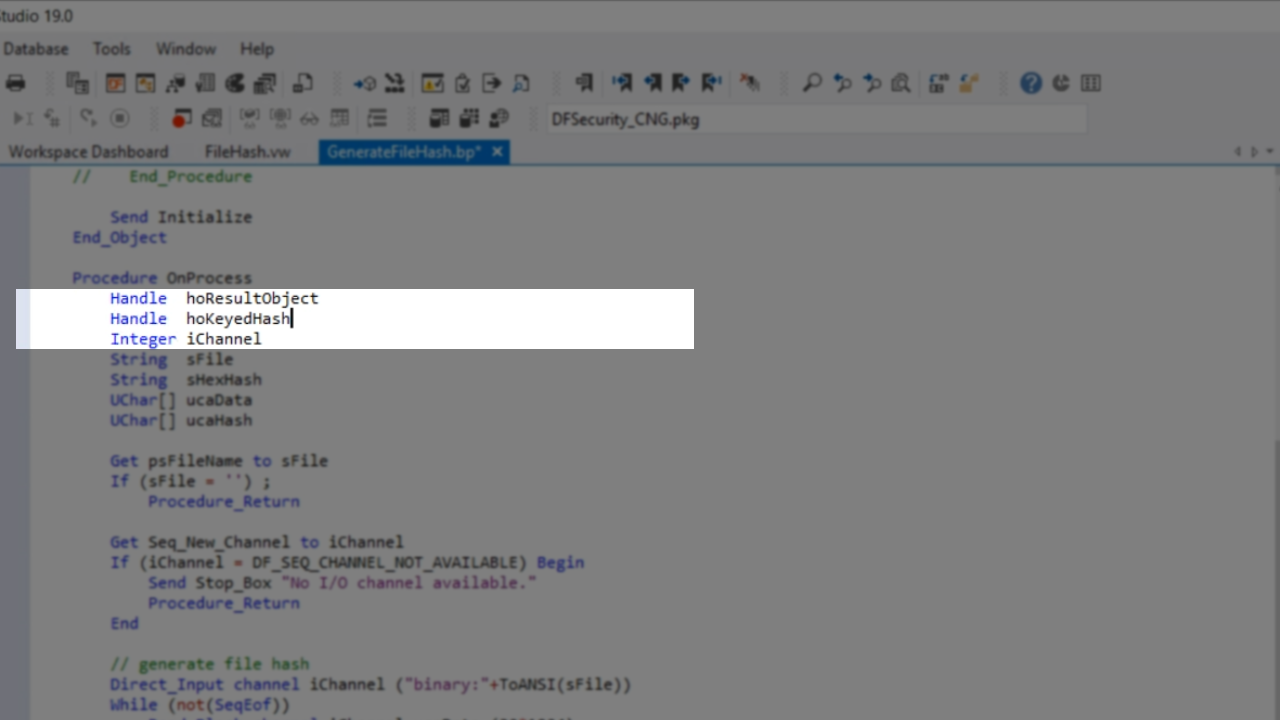Click the Find magnifying glass icon
The width and height of the screenshot is (1280, 720).
pyautogui.click(x=812, y=83)
